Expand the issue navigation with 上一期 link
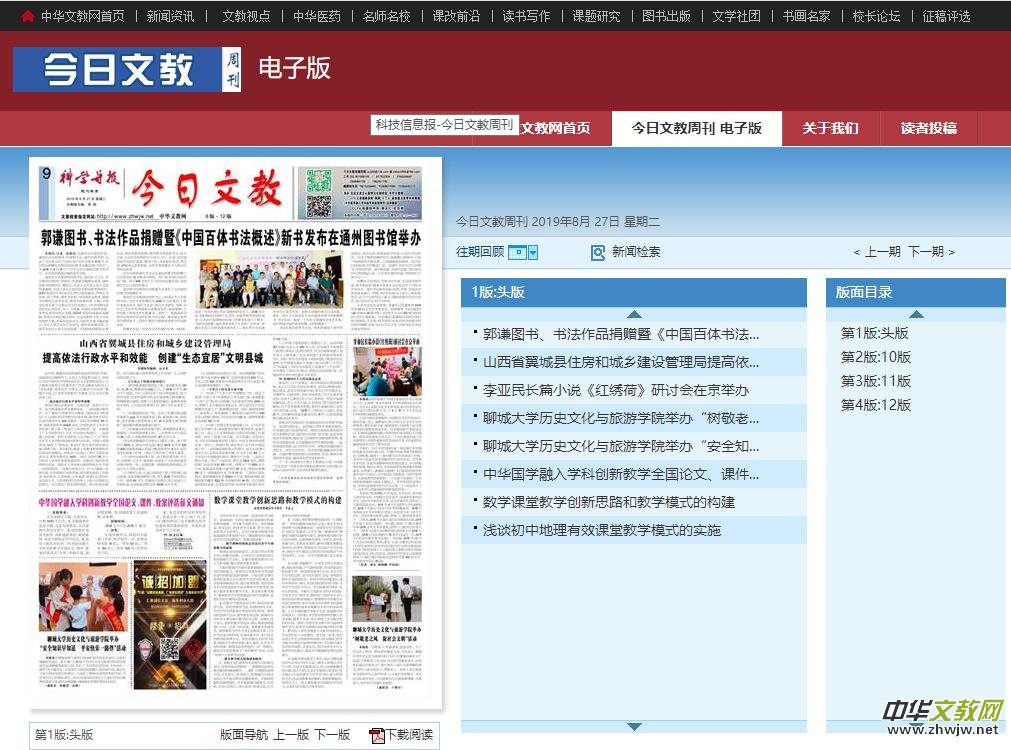Image resolution: width=1011 pixels, height=750 pixels. pyautogui.click(x=882, y=252)
